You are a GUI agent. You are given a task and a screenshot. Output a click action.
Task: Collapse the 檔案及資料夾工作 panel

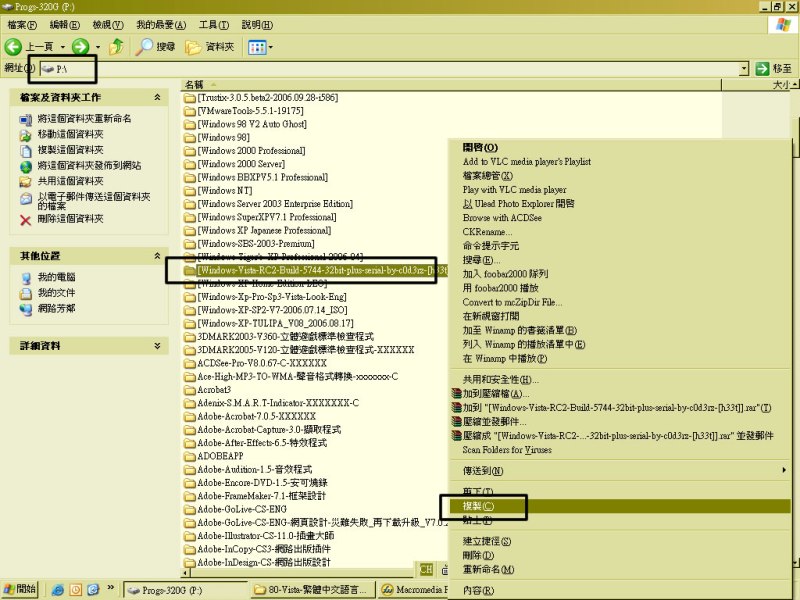(157, 97)
